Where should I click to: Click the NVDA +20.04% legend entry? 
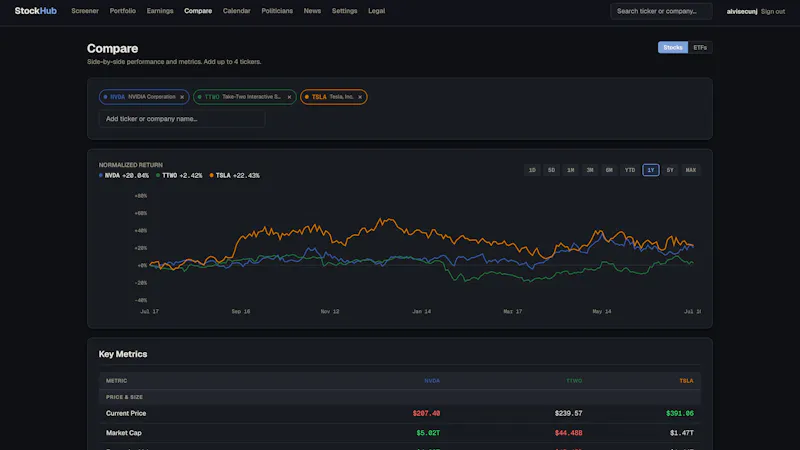point(124,176)
